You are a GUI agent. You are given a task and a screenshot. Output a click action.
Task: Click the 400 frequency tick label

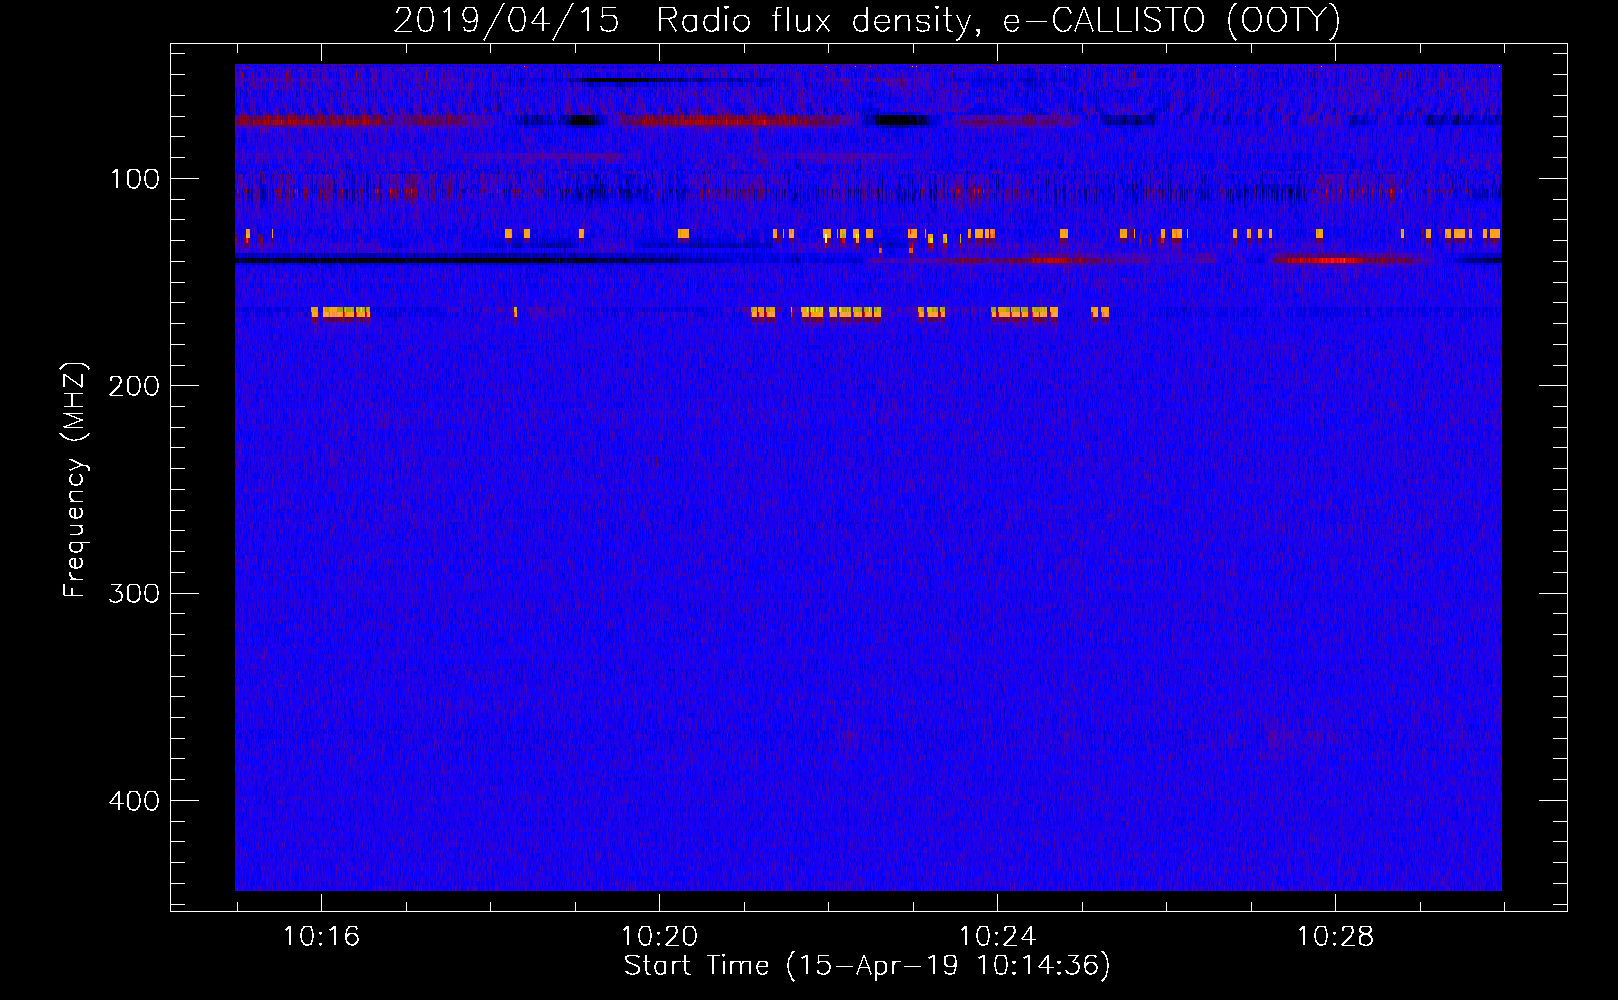pos(134,801)
